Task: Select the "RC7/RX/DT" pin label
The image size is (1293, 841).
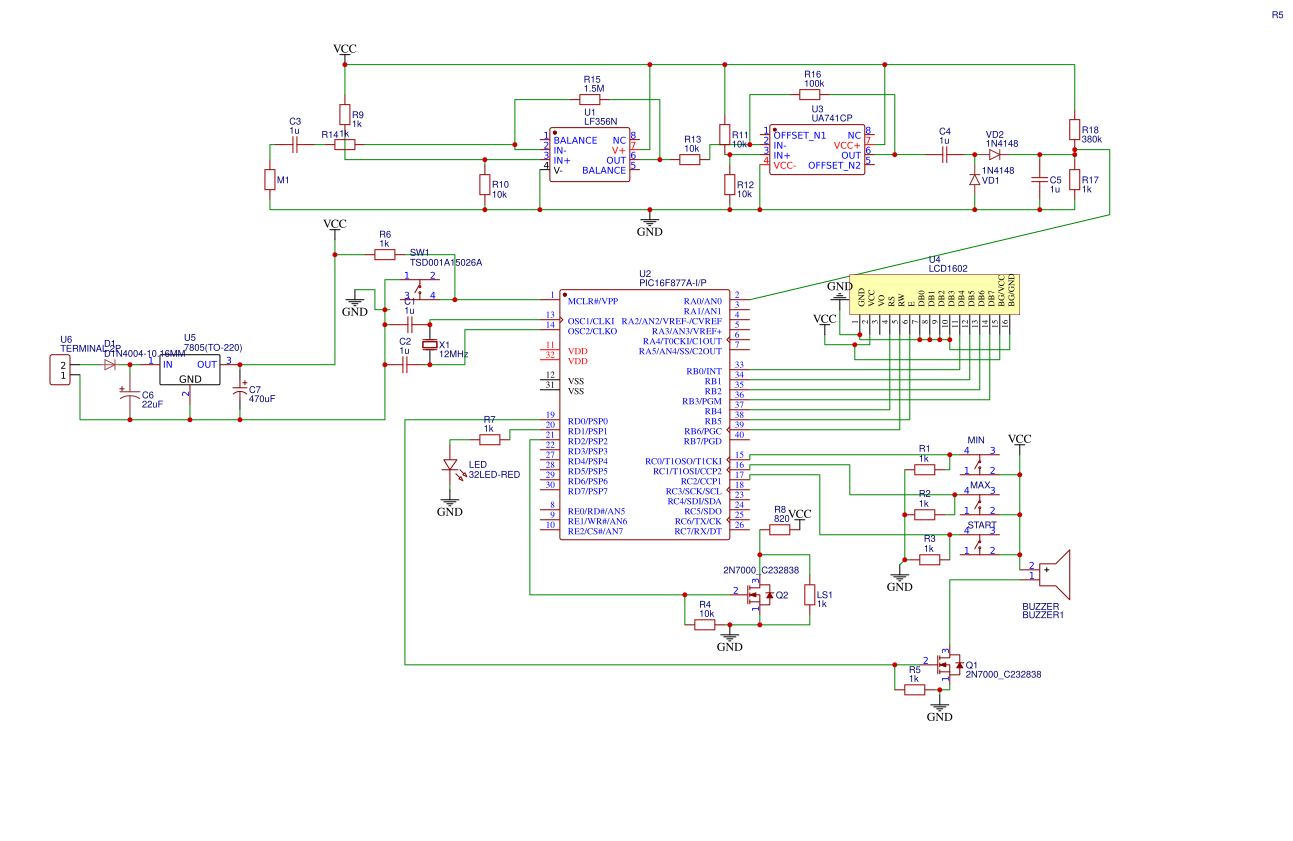Action: tap(698, 531)
